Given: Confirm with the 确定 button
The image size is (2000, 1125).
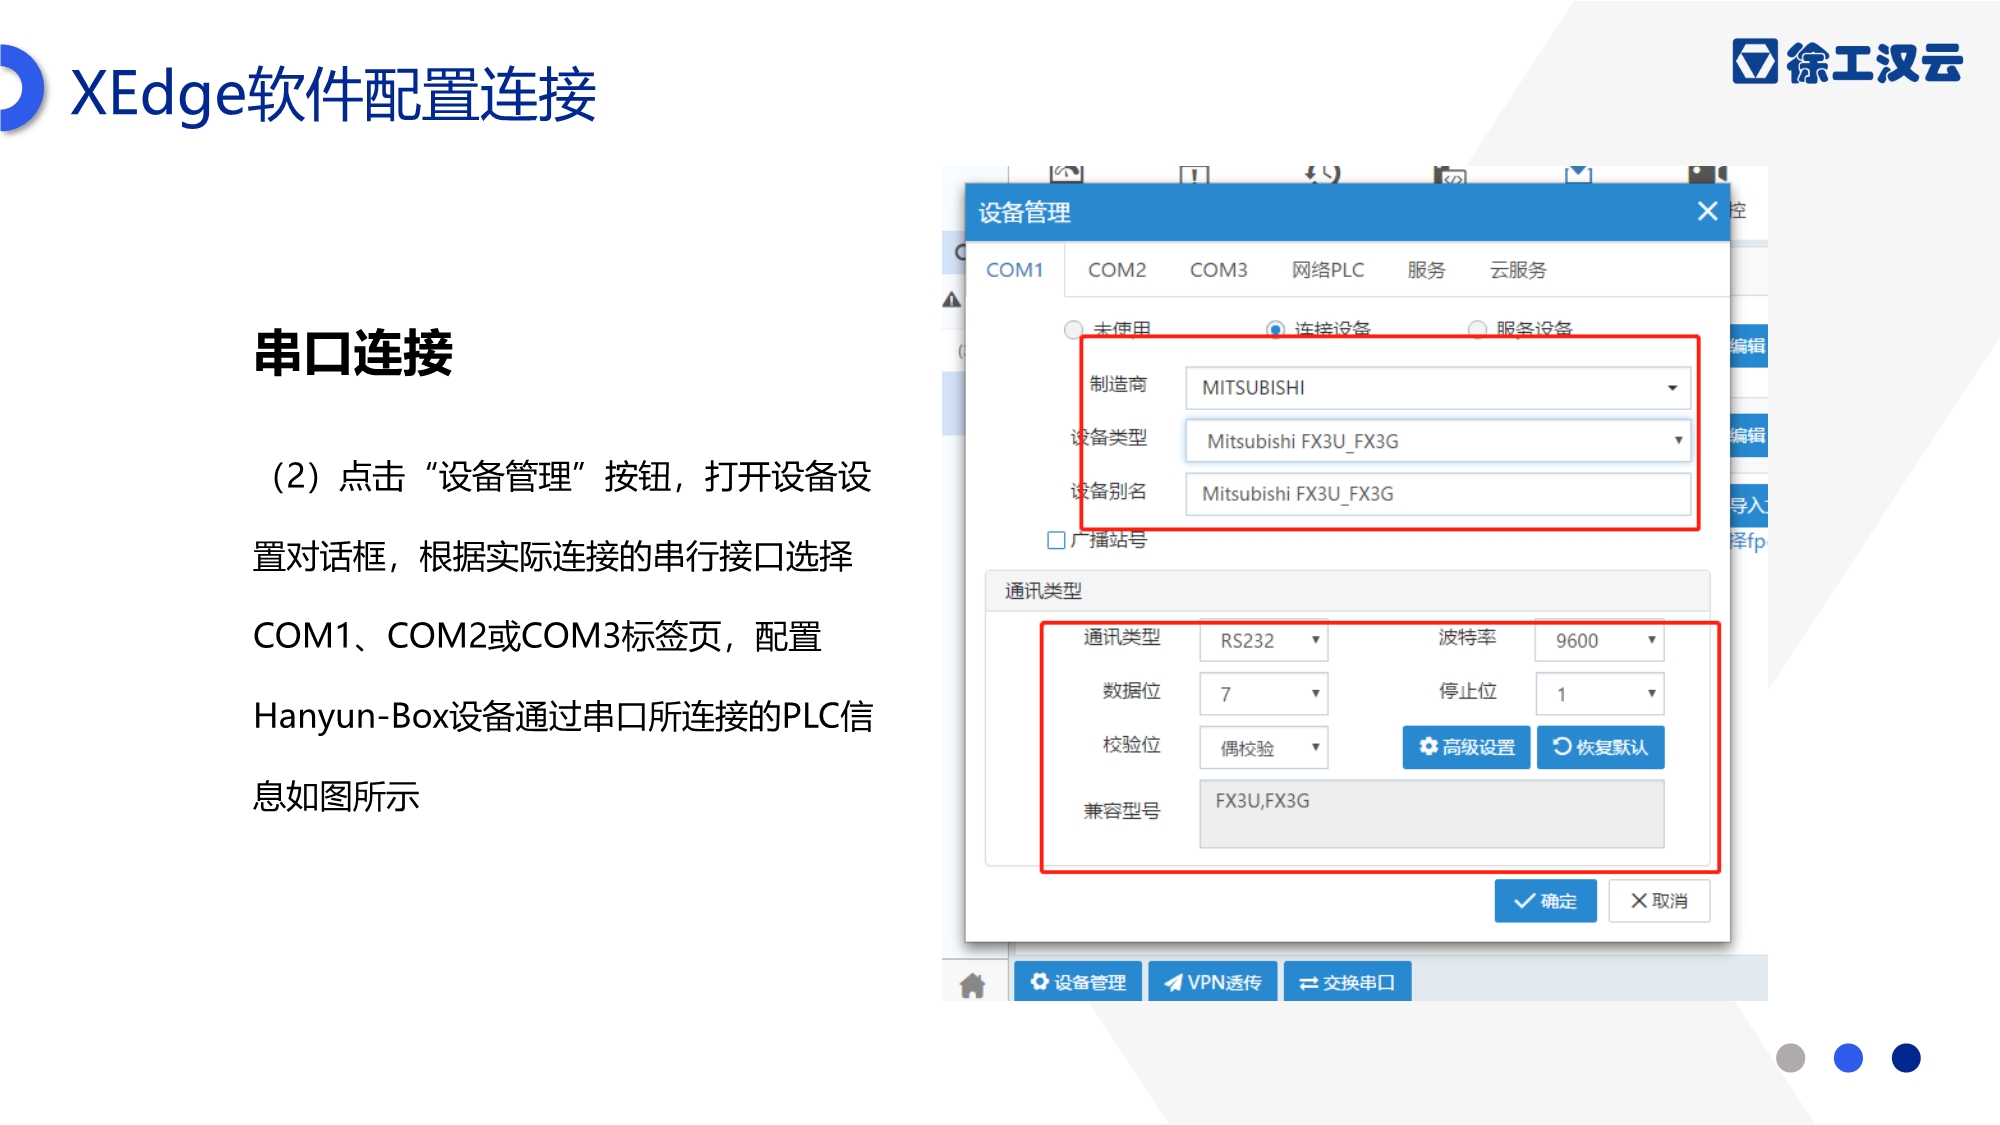Looking at the screenshot, I should click(1545, 901).
